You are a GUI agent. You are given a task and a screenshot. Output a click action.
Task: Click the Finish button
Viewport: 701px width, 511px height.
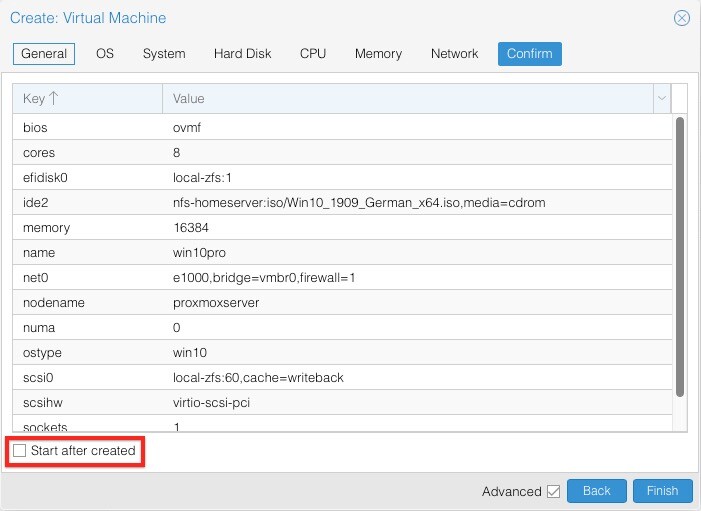coord(663,491)
